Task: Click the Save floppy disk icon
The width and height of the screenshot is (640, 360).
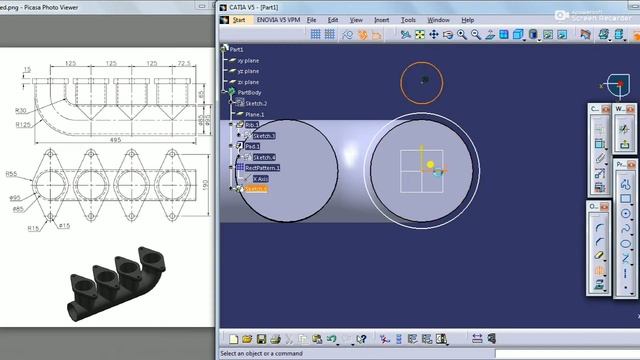Action: [261, 339]
